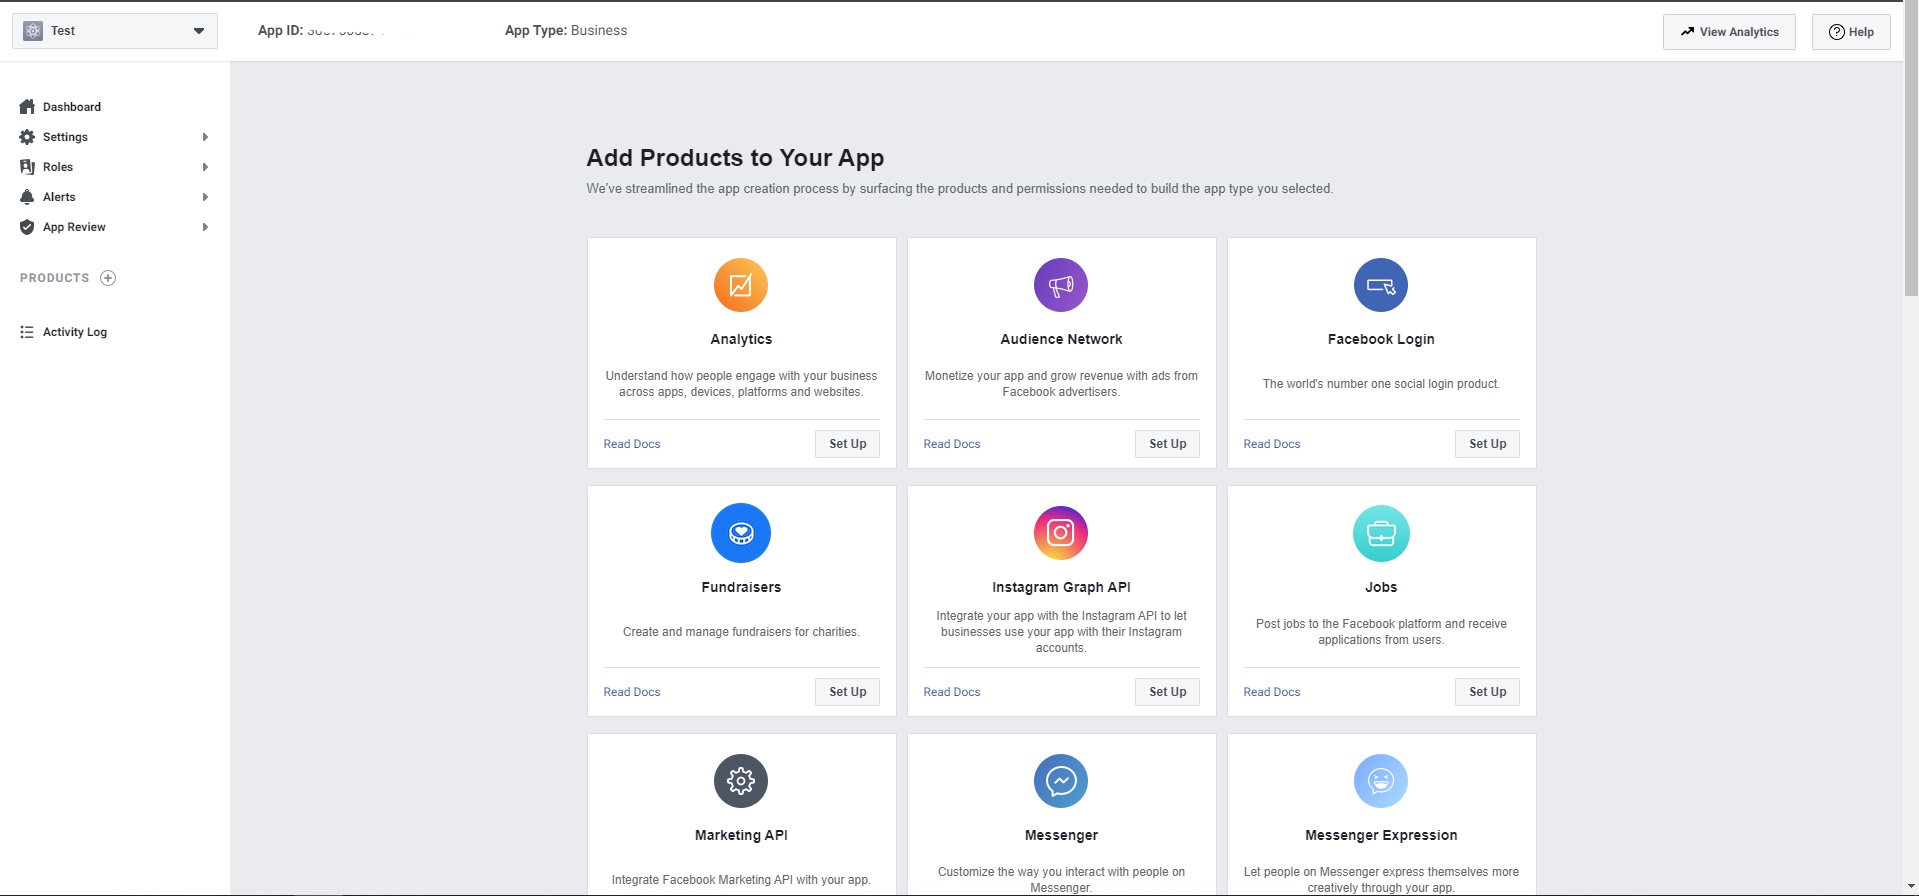Expand the Roles sidebar submenu
The image size is (1919, 896).
[x=205, y=167]
